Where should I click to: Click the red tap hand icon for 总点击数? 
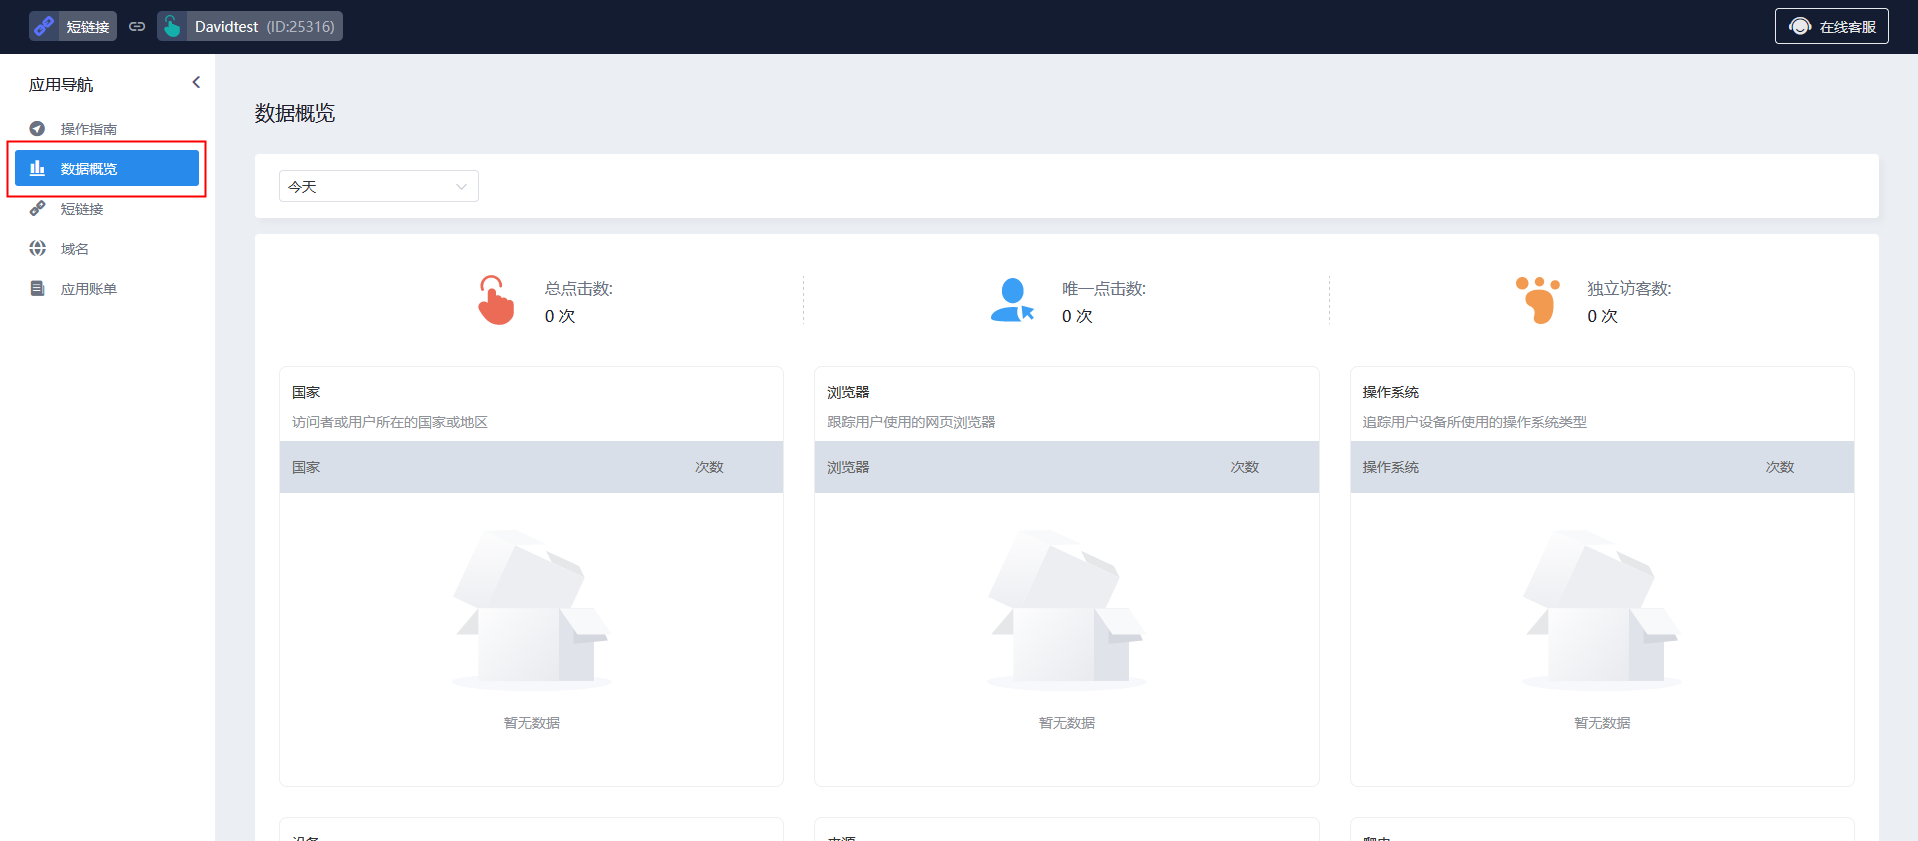coord(495,300)
